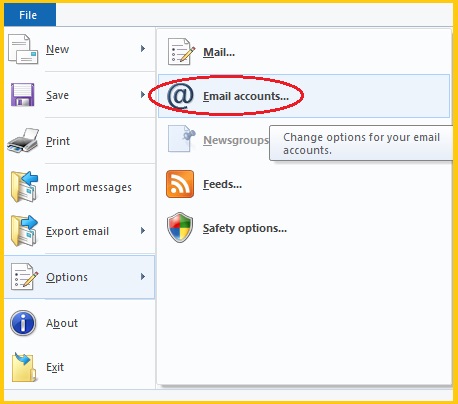
Task: Click the Import messages folder icon
Action: pos(24,187)
